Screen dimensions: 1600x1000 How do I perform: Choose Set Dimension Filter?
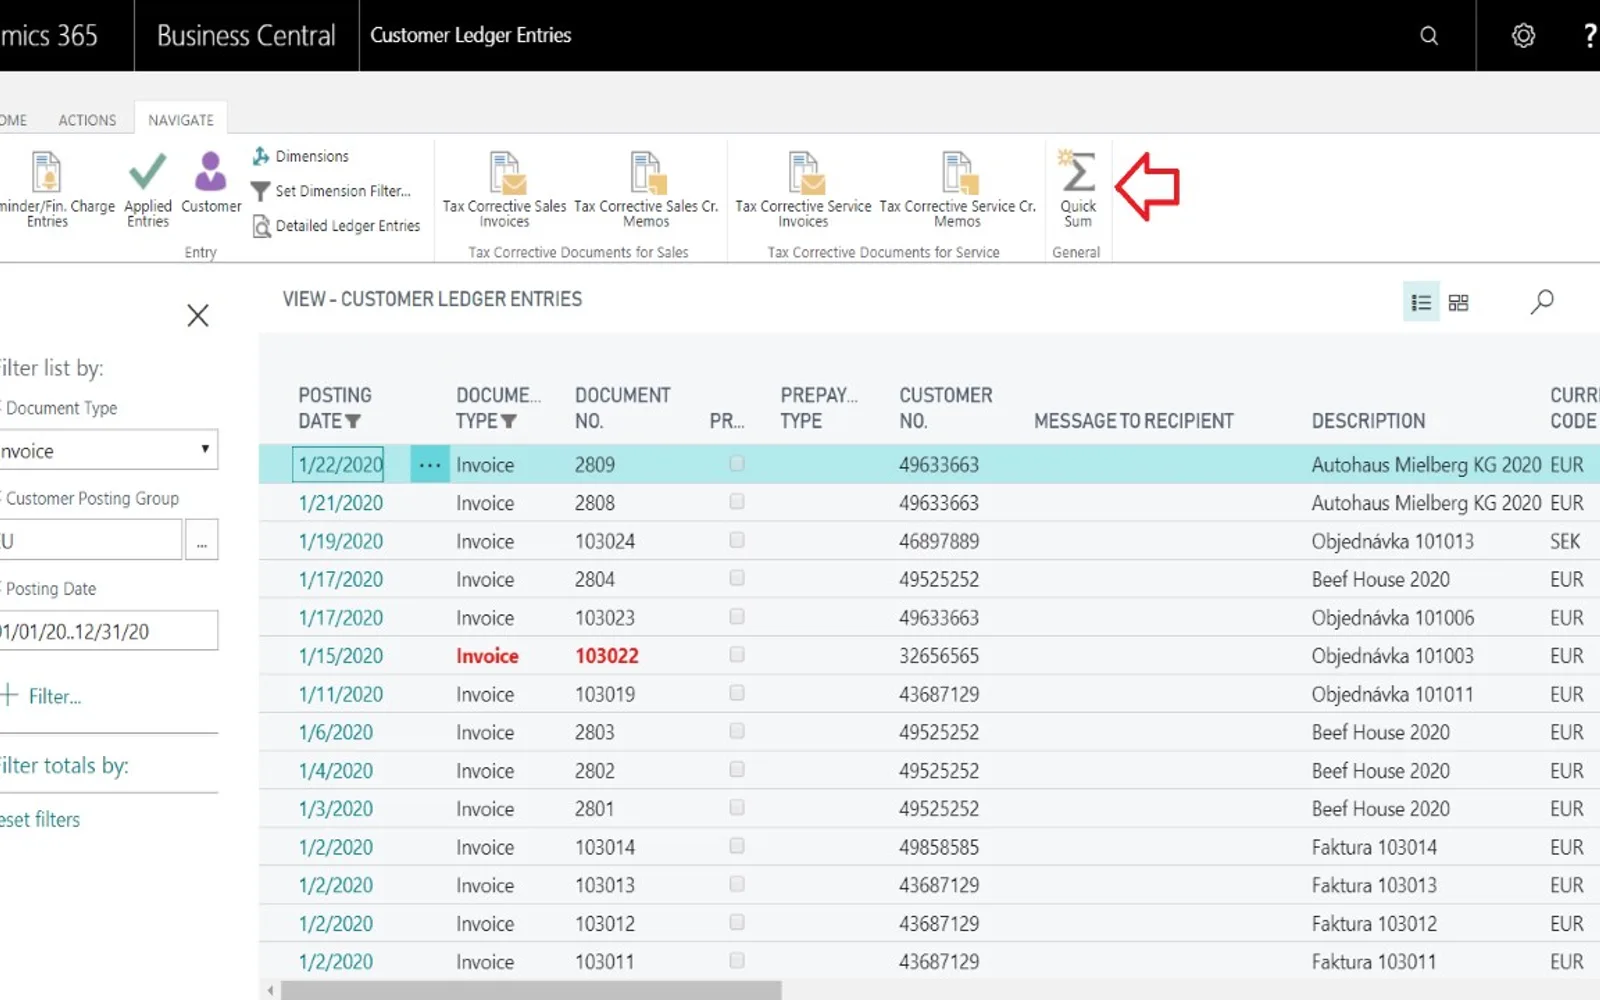click(x=330, y=190)
